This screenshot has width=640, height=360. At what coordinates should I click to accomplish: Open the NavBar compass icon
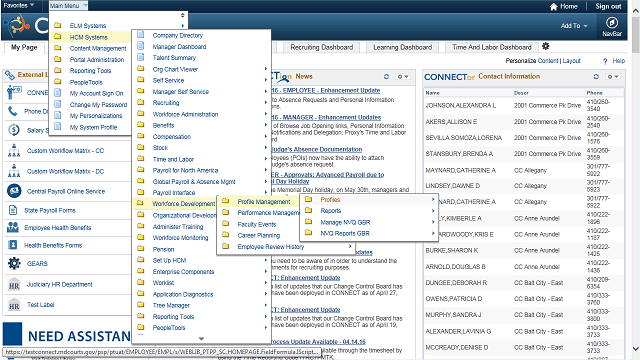tap(611, 22)
